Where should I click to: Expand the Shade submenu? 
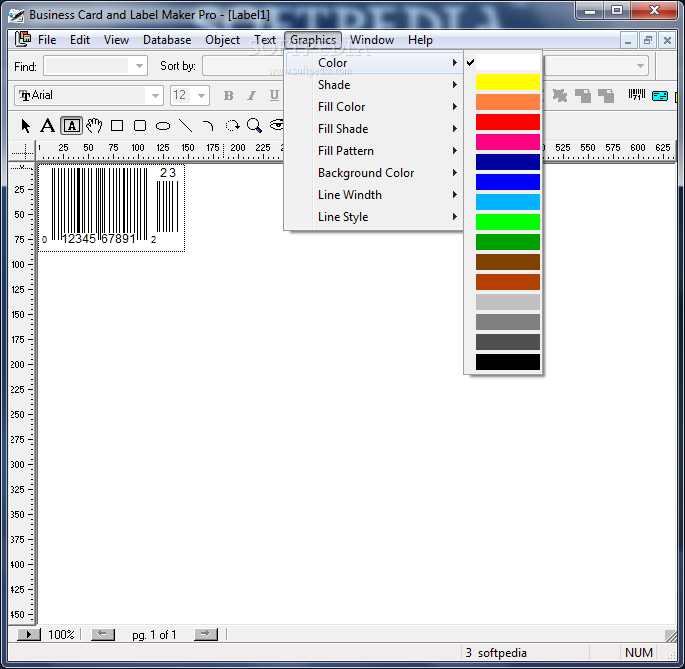(374, 85)
